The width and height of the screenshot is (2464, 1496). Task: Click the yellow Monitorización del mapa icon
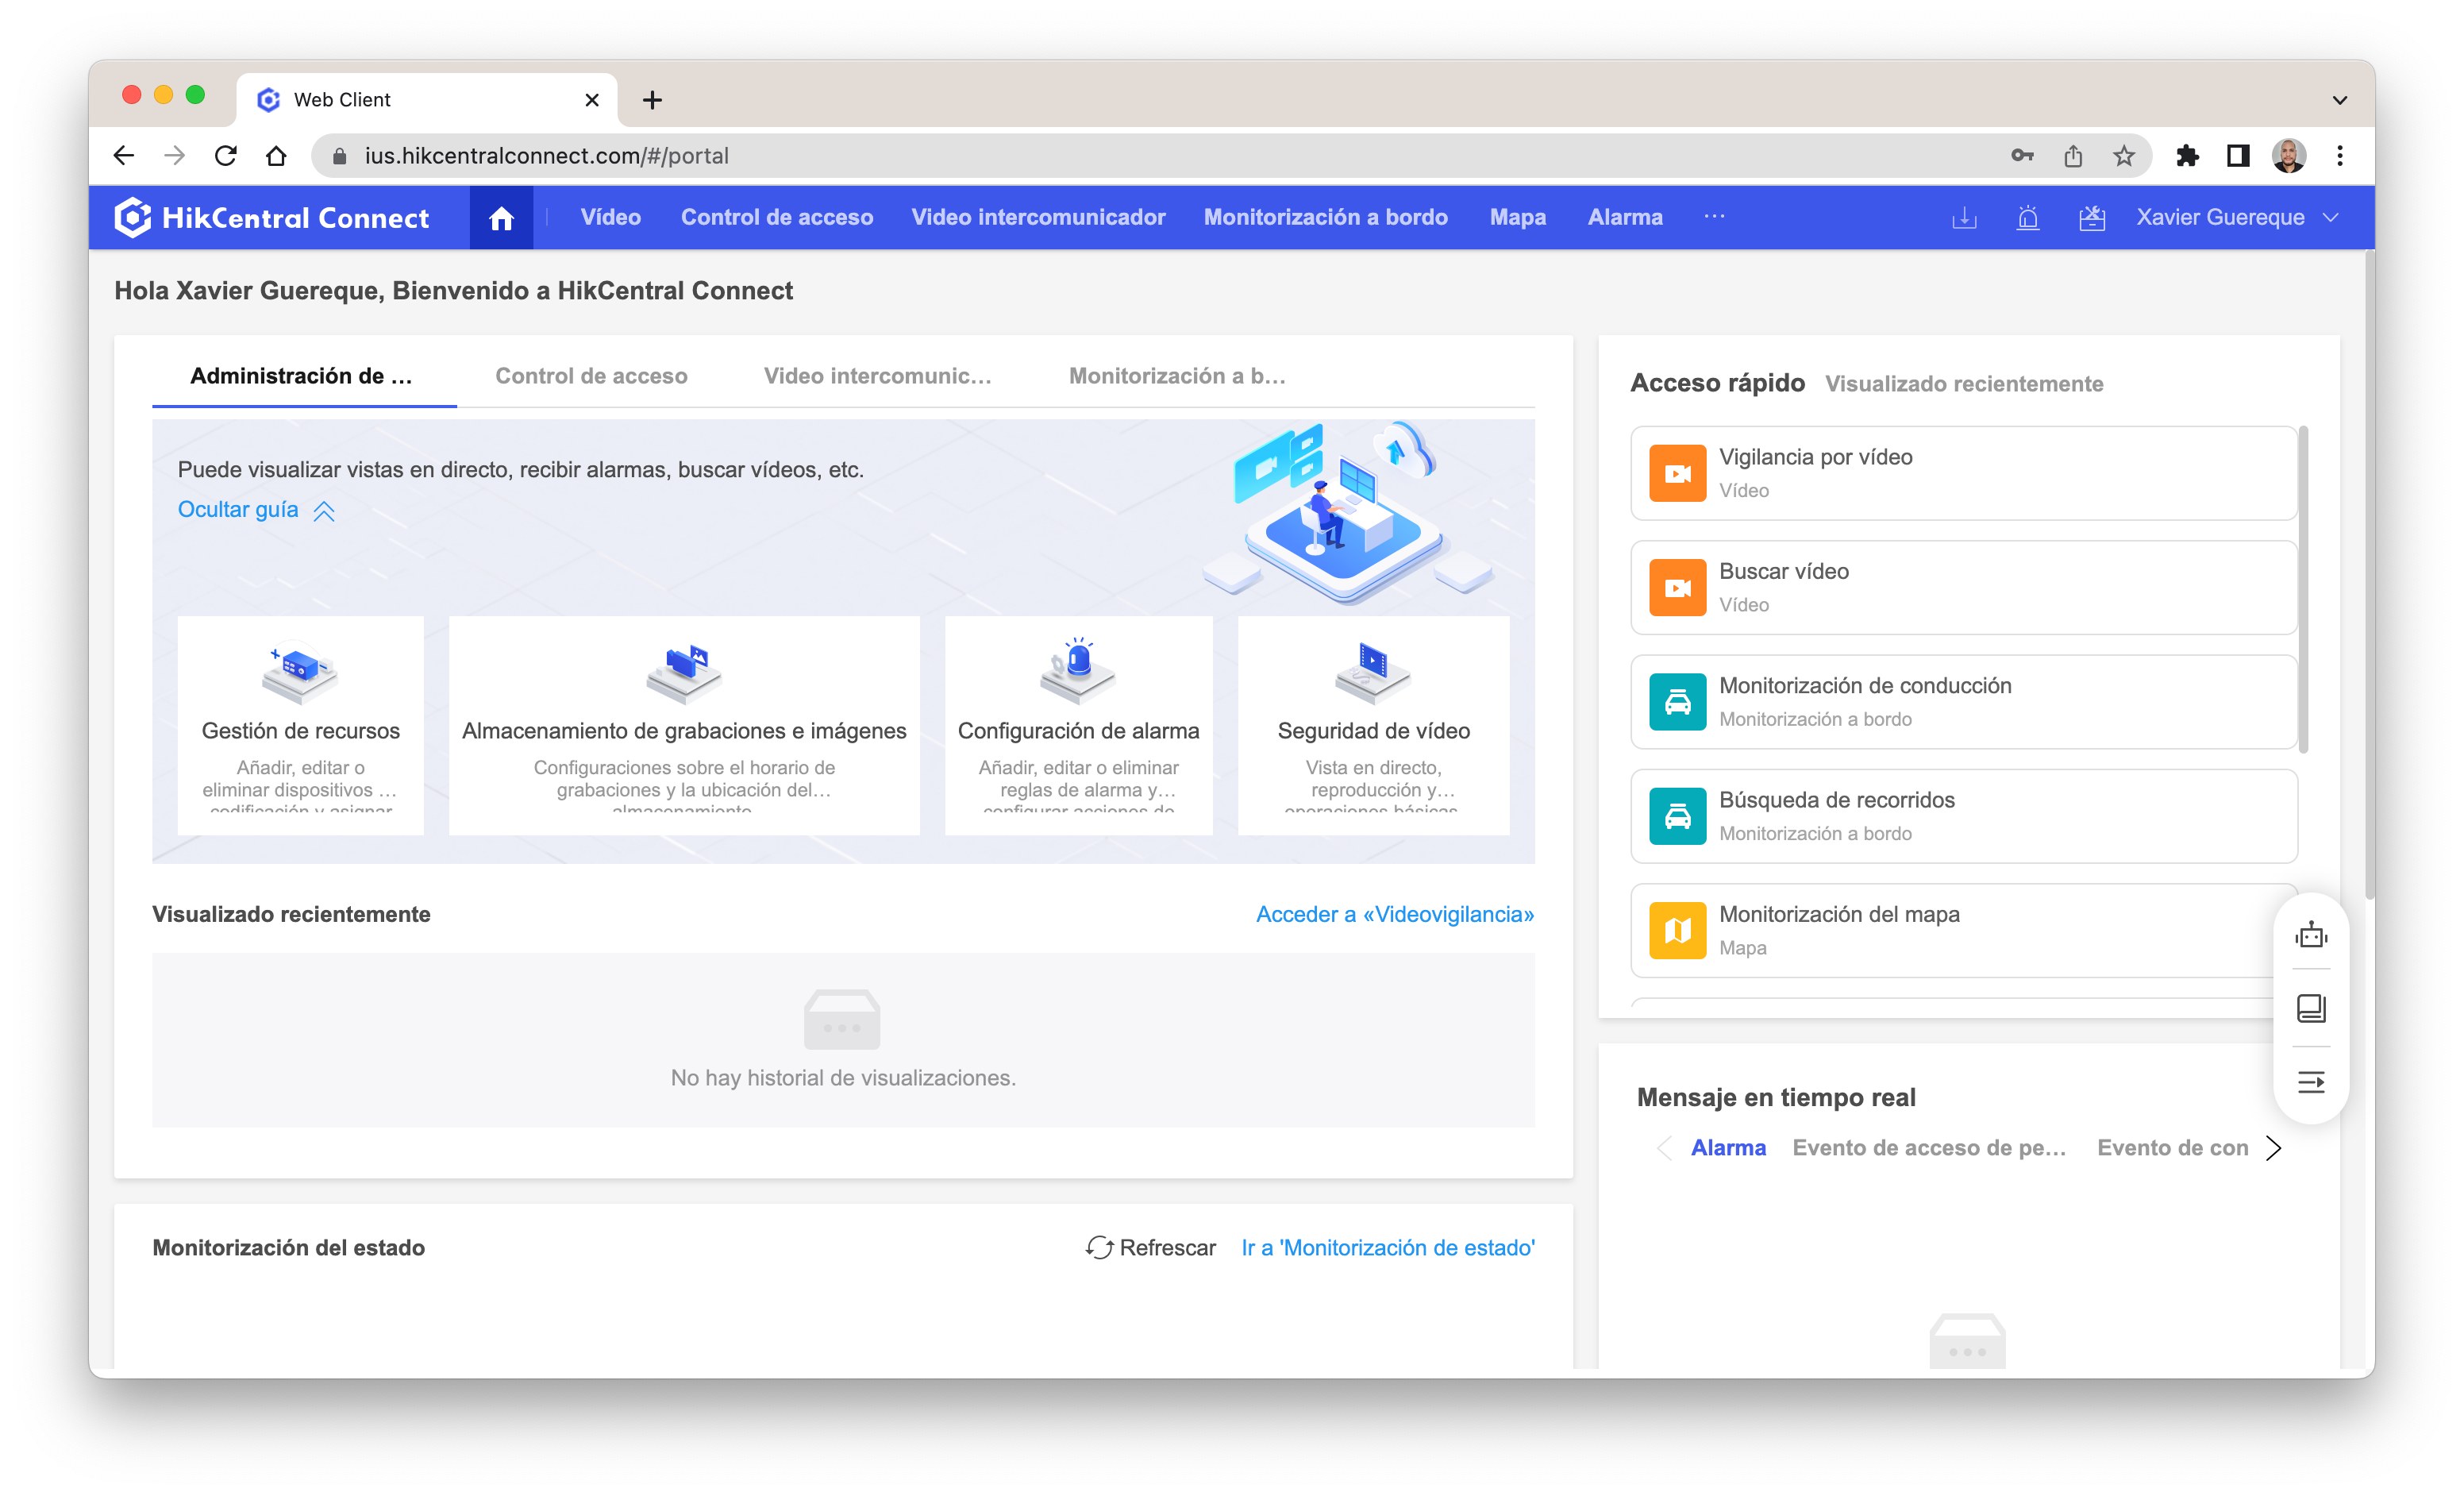point(1677,930)
